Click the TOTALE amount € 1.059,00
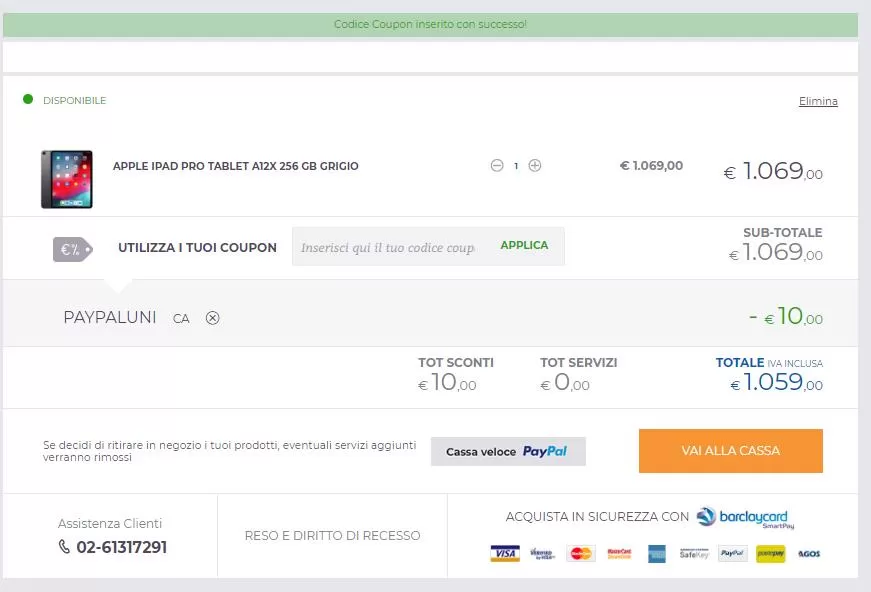This screenshot has height=592, width=871. pyautogui.click(x=776, y=382)
